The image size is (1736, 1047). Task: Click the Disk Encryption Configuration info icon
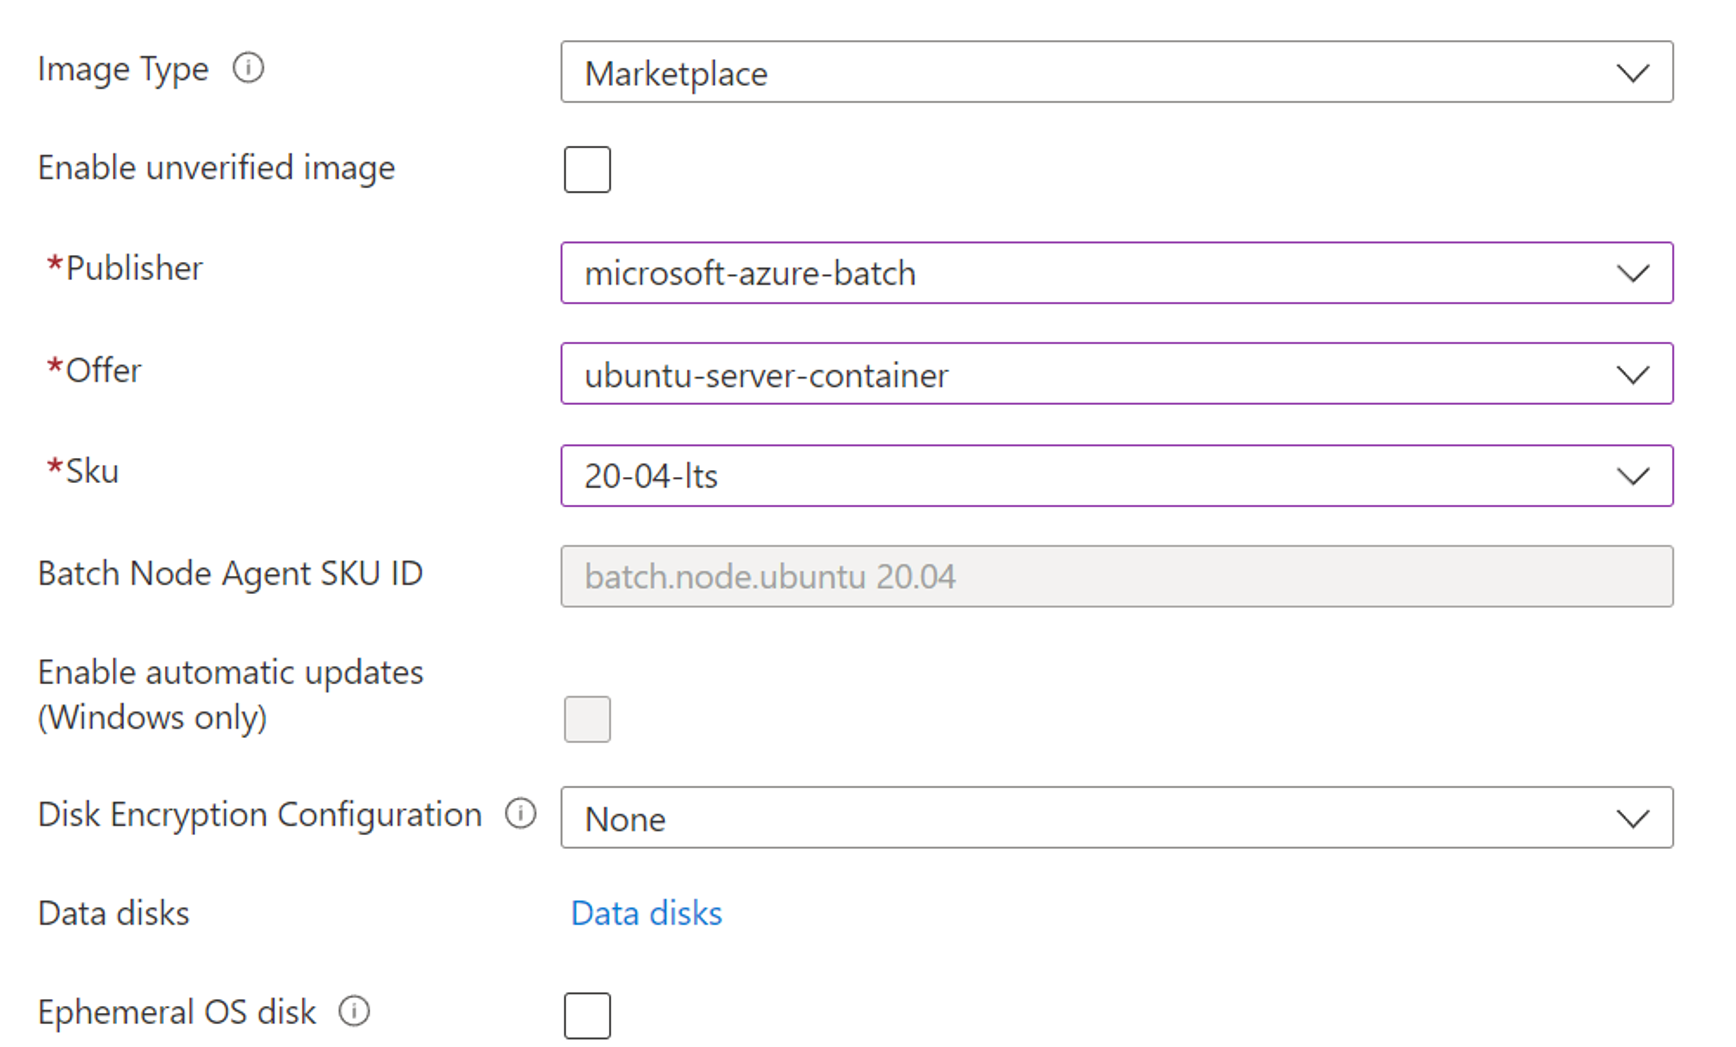(520, 814)
